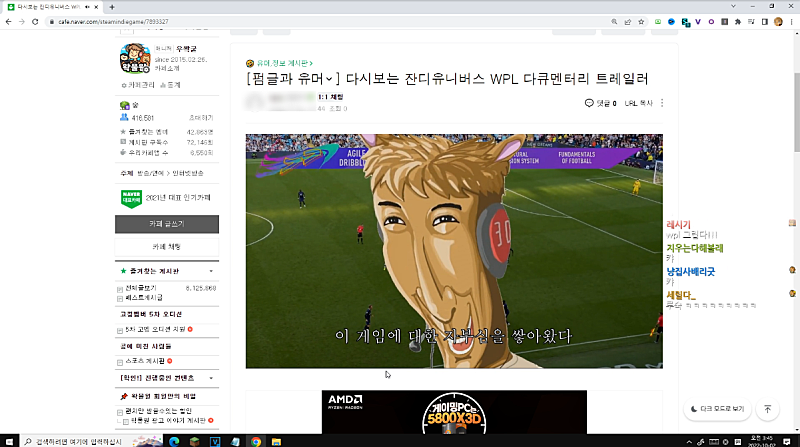
Task: Click the scroll-to-top arrow button
Action: point(767,409)
